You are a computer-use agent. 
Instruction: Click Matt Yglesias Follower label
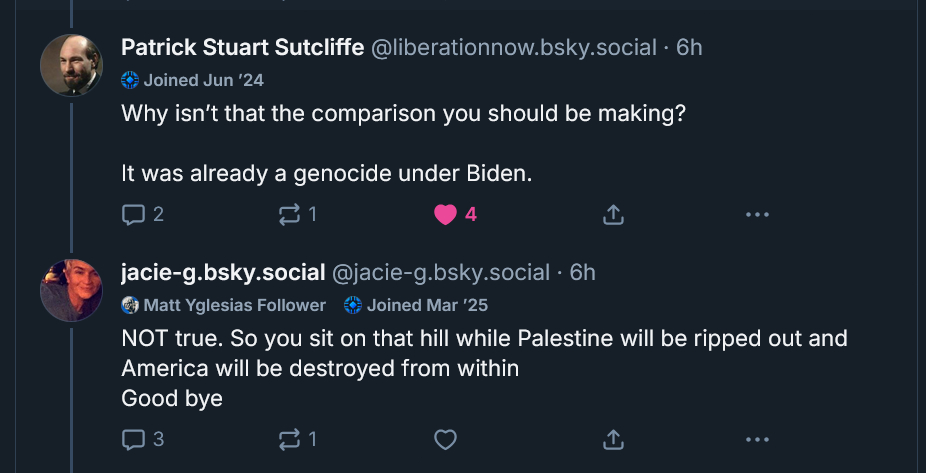coord(224,305)
